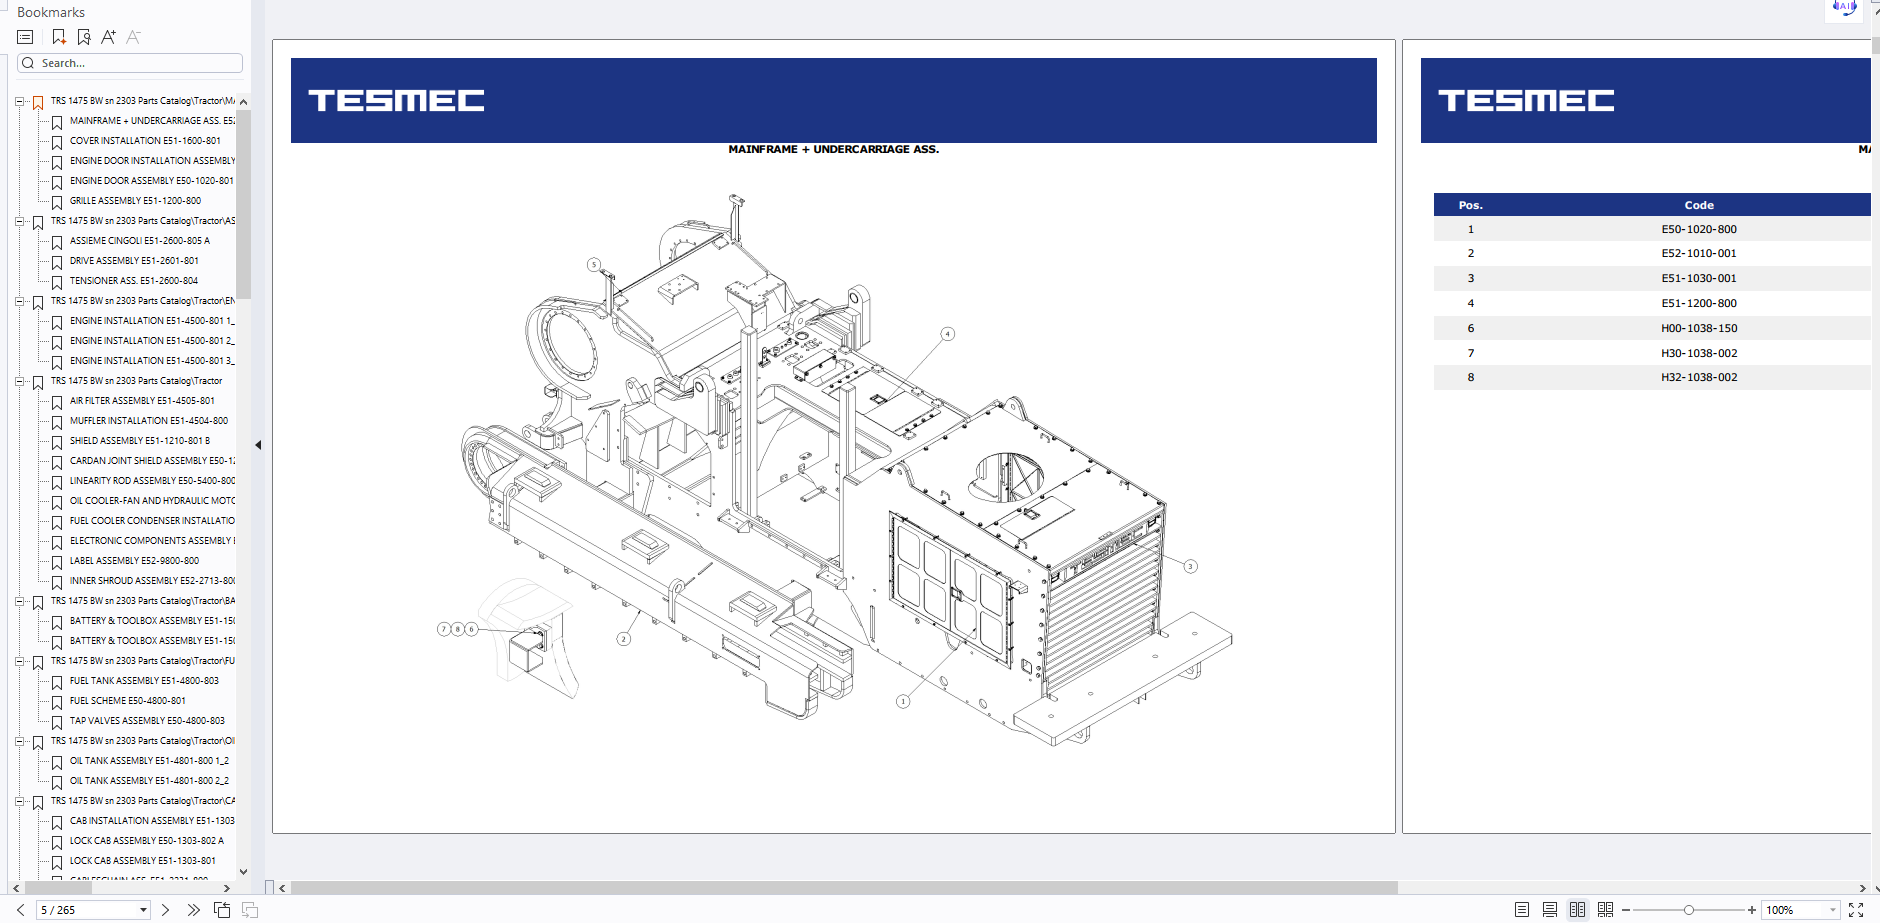Viewport: 1880px width, 923px height.
Task: Click the zoom in plus button
Action: coord(1752,910)
